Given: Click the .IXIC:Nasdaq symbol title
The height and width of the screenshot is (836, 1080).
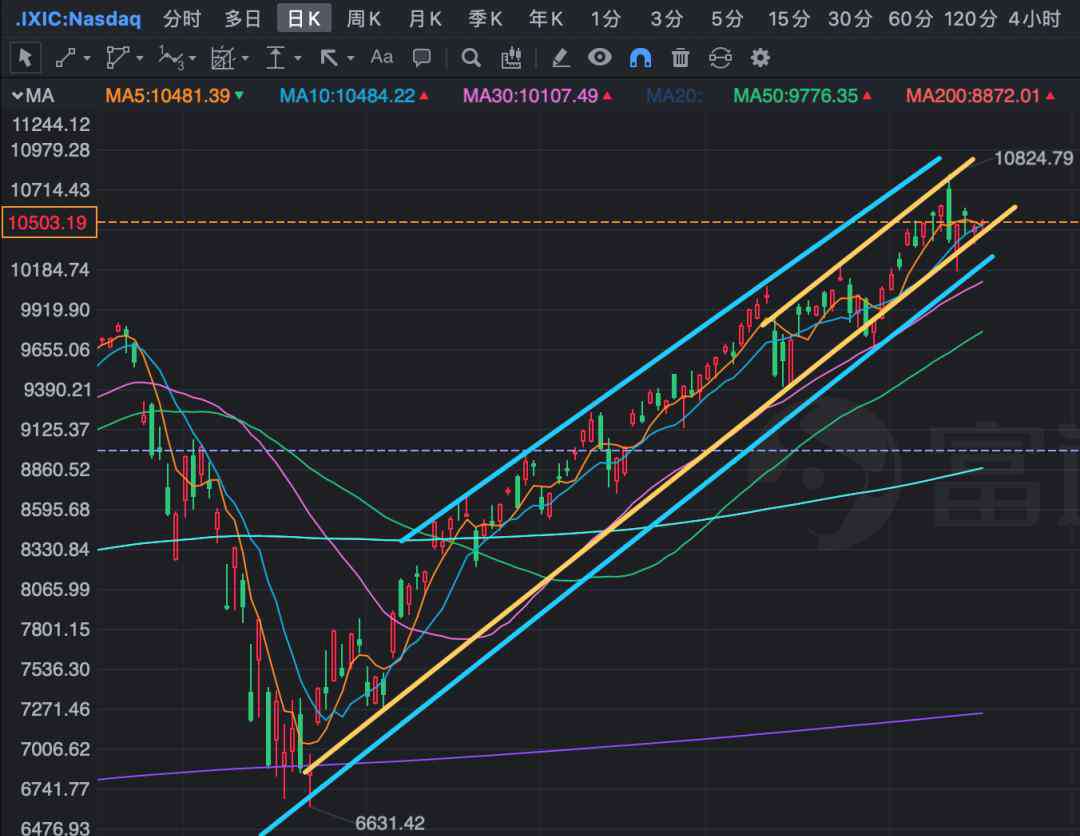Looking at the screenshot, I should point(78,19).
